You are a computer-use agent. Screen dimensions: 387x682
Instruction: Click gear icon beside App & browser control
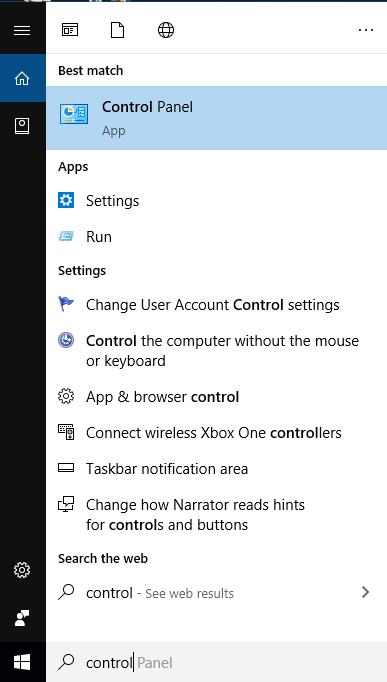[66, 397]
